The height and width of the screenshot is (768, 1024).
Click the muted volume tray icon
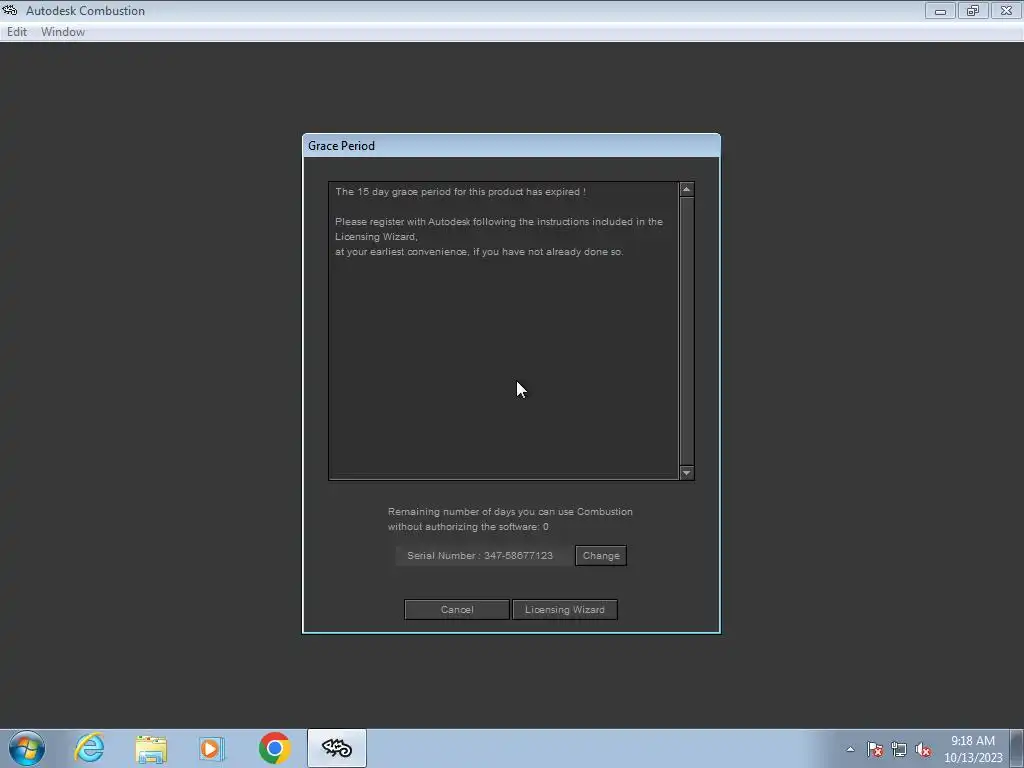coord(923,749)
